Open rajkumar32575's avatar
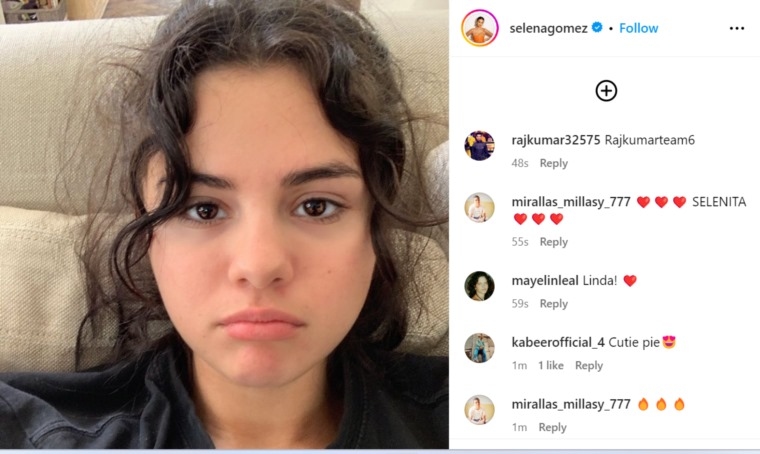Viewport: 760px width, 454px height. 479,145
